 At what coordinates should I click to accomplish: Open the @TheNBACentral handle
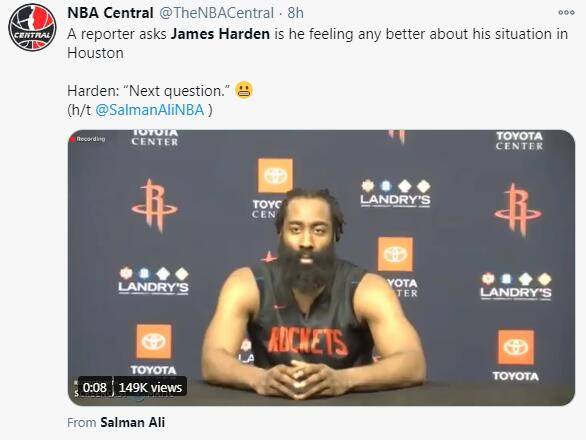click(217, 13)
